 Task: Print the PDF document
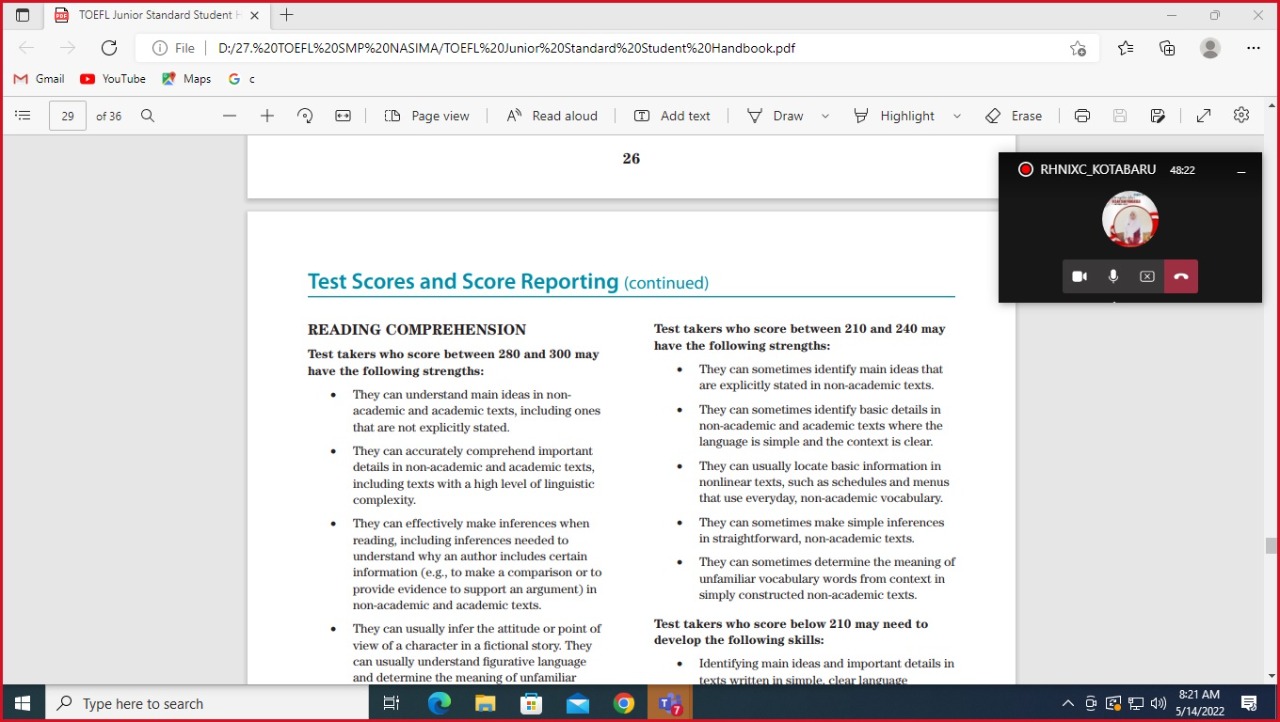click(1082, 116)
